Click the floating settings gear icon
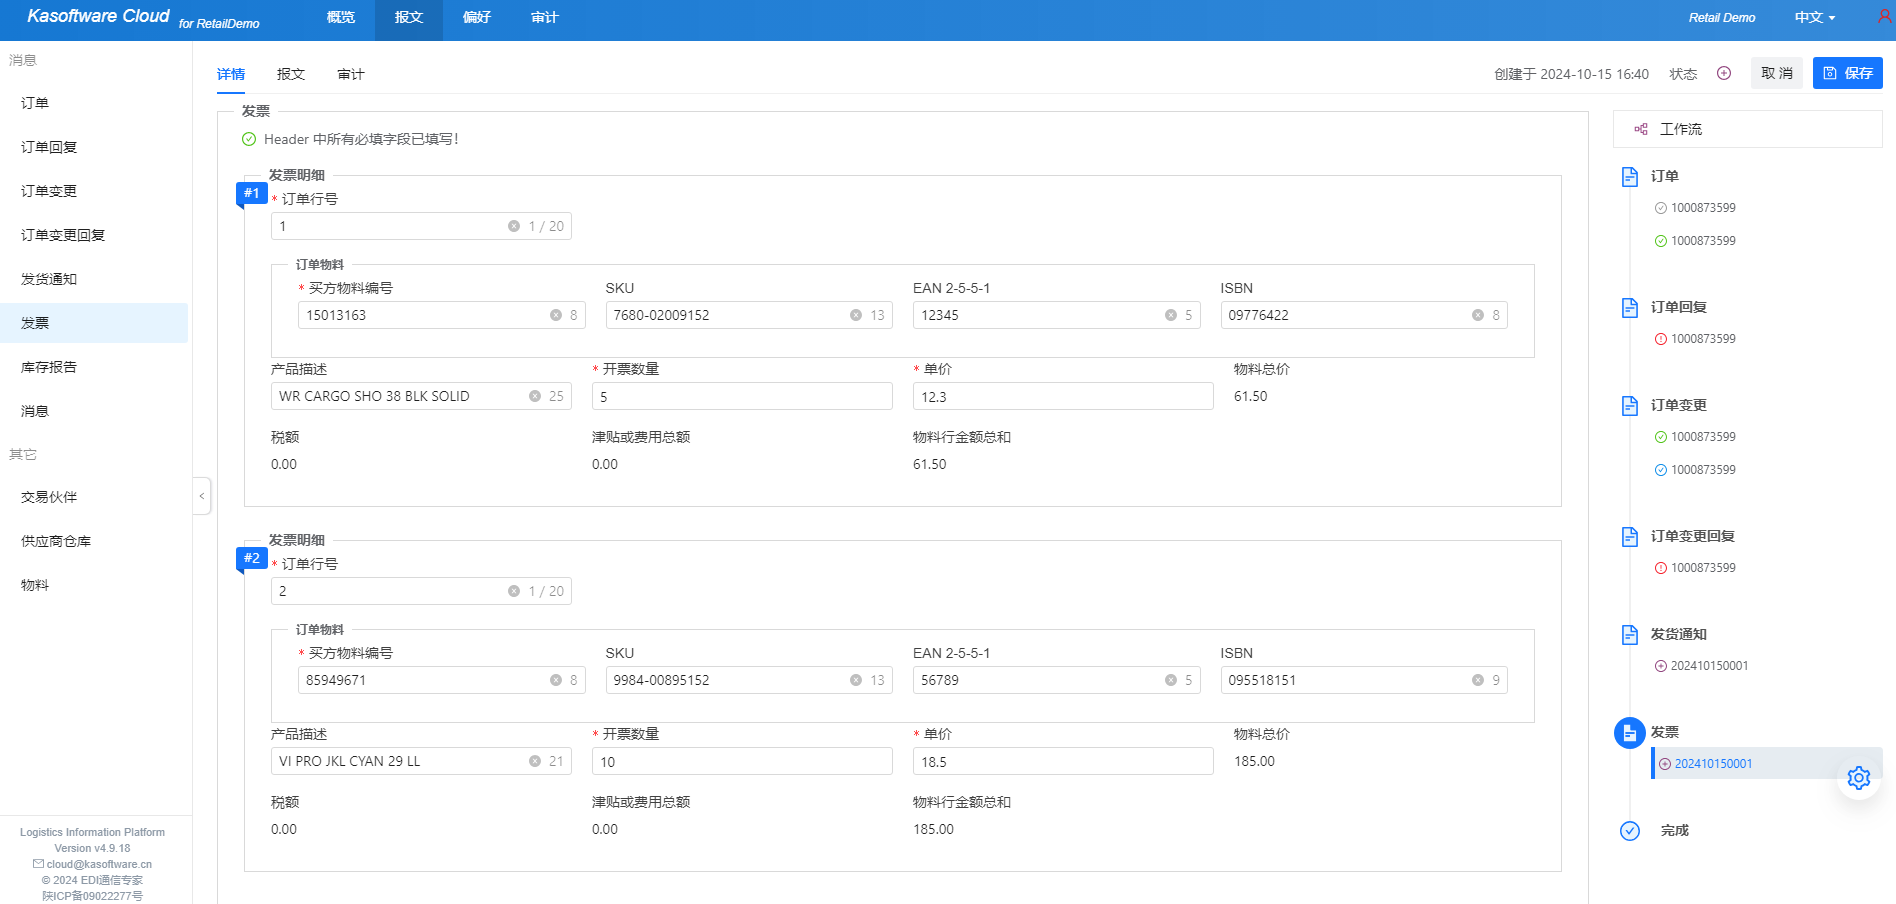1896x904 pixels. tap(1858, 778)
